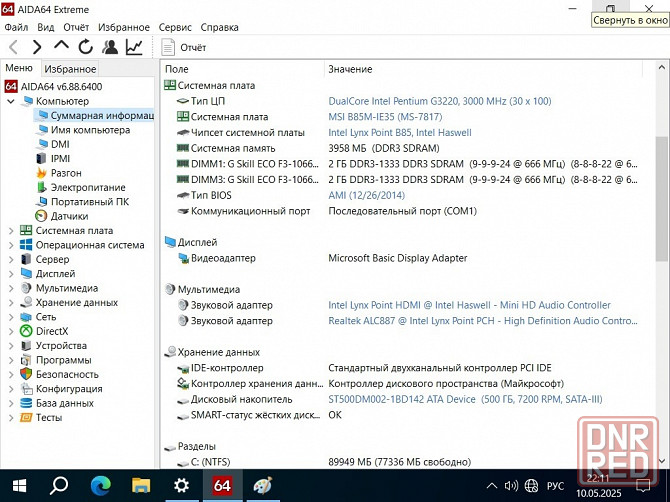Viewport: 670px width, 502px height.
Task: Open the Сервис menu
Action: tap(175, 27)
